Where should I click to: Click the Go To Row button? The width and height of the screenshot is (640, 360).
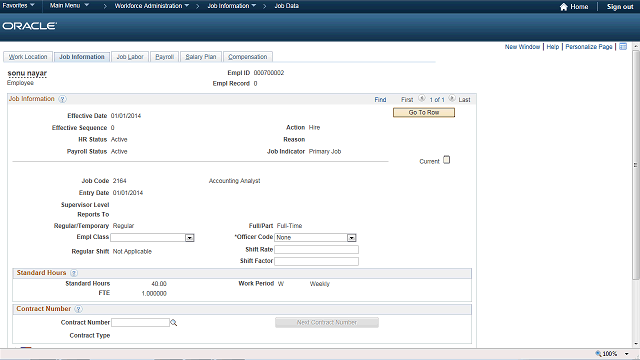coord(424,113)
